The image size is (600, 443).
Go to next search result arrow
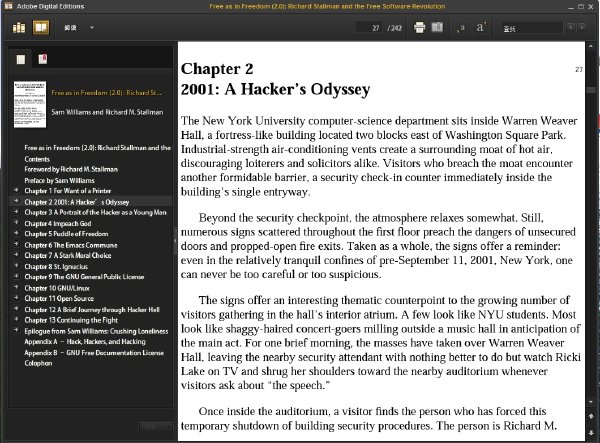coord(582,28)
